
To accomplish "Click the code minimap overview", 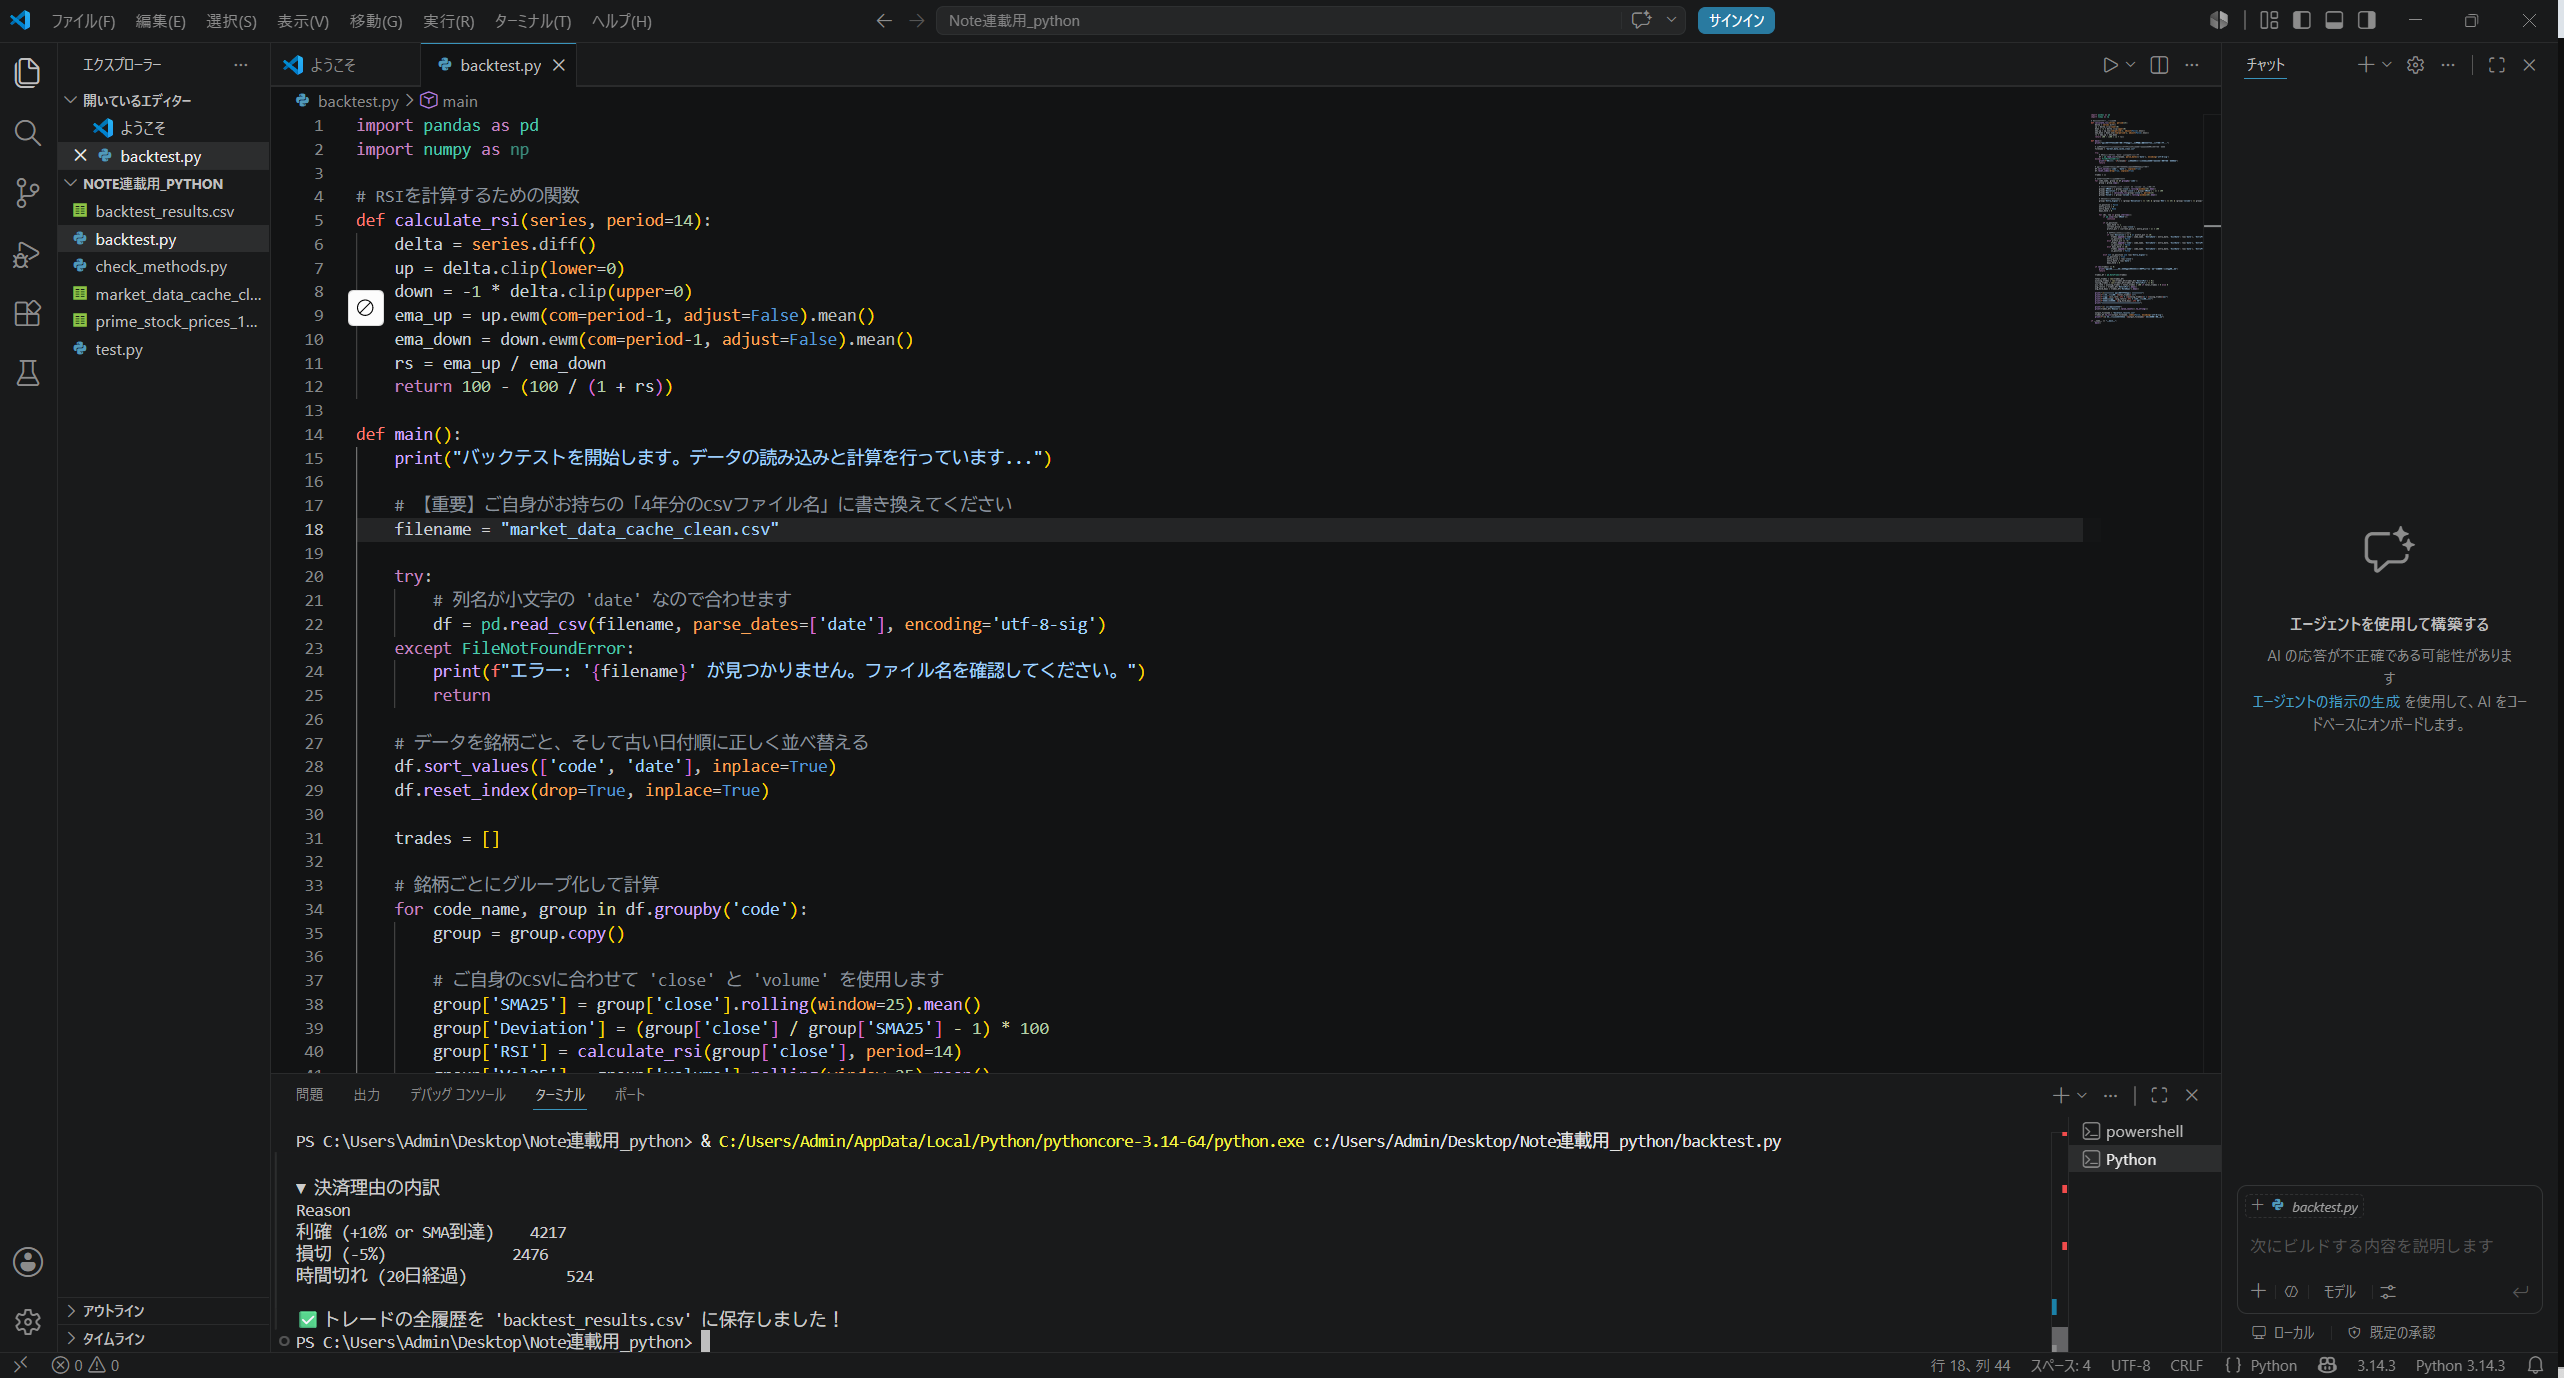I will (2145, 220).
